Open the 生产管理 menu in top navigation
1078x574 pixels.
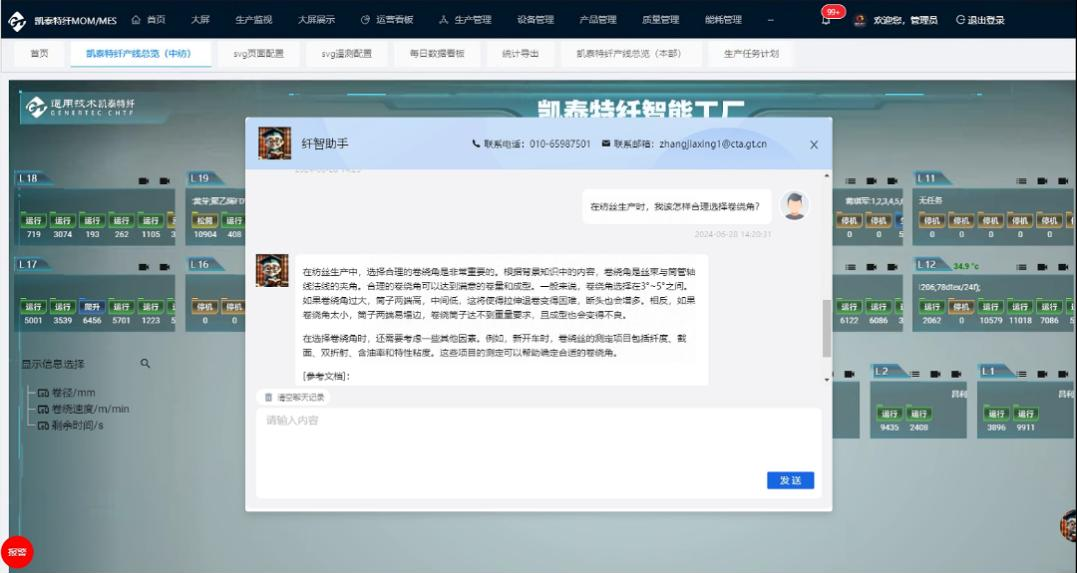[465, 20]
